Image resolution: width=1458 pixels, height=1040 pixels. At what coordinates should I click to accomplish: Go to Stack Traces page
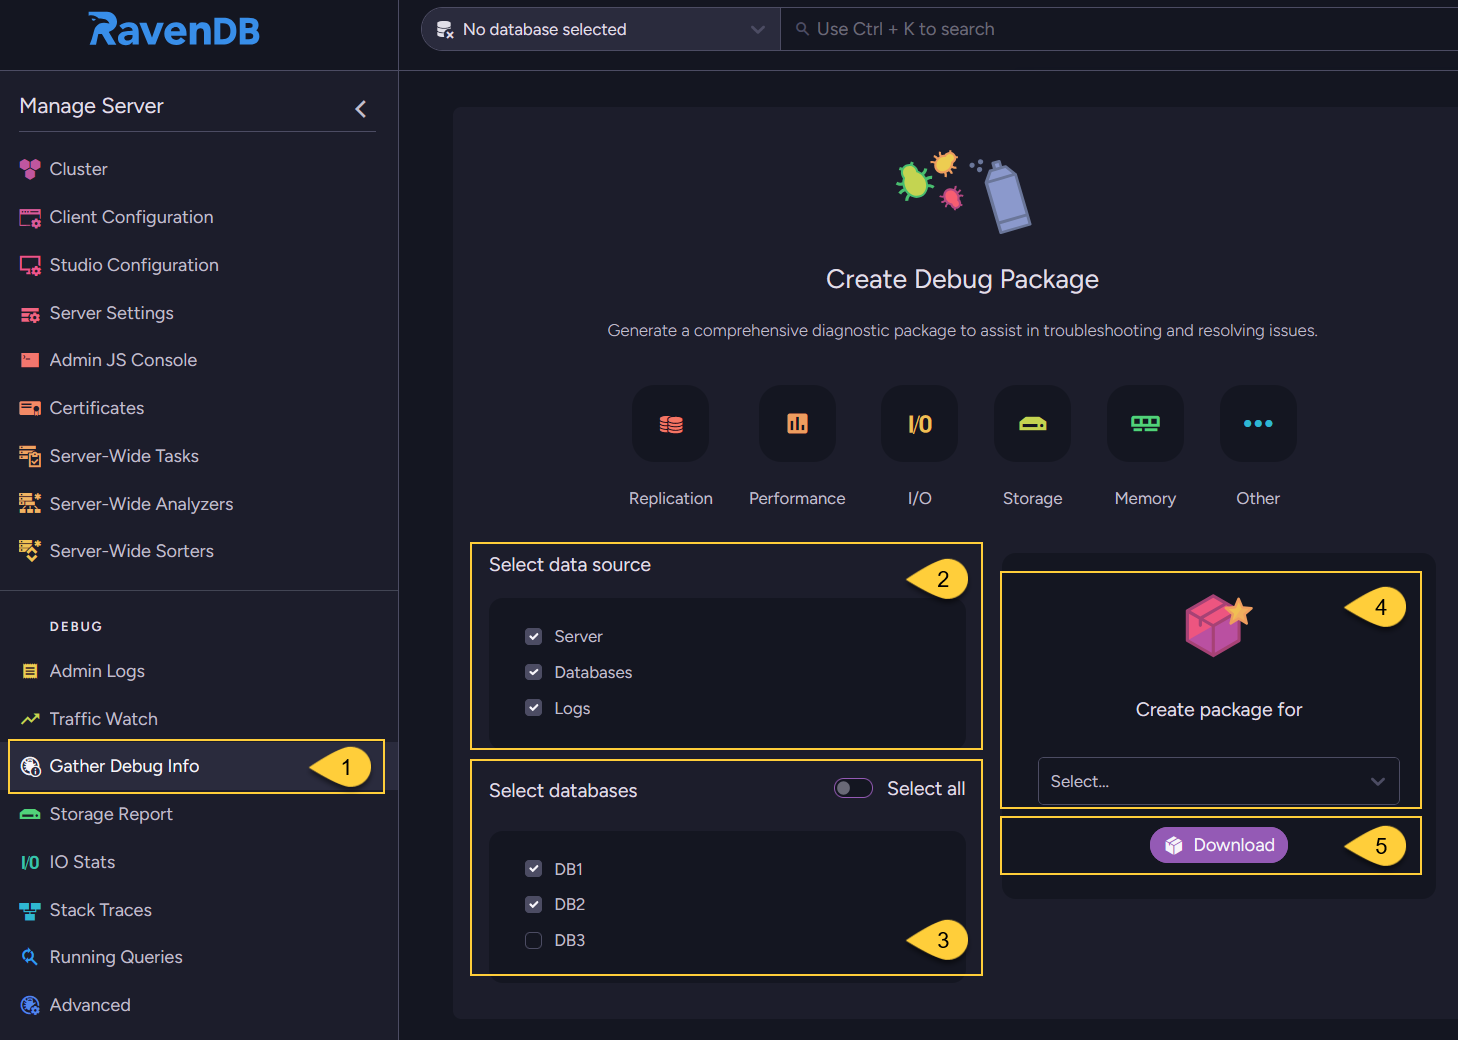pos(101,910)
